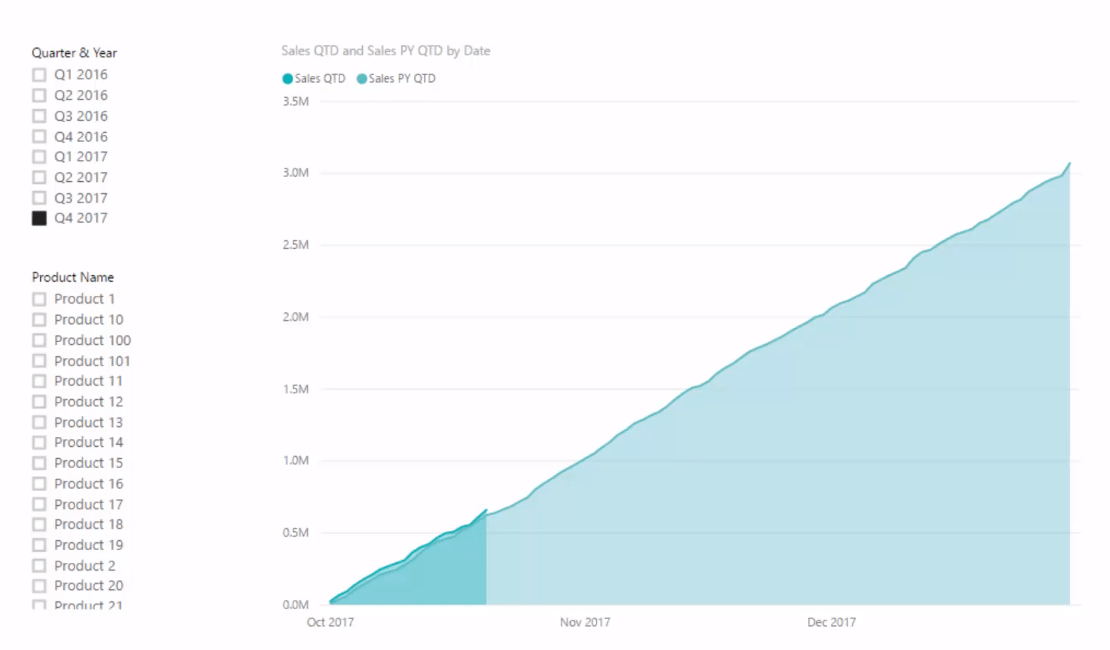
Task: Check the Product 15 checkbox
Action: pyautogui.click(x=39, y=463)
